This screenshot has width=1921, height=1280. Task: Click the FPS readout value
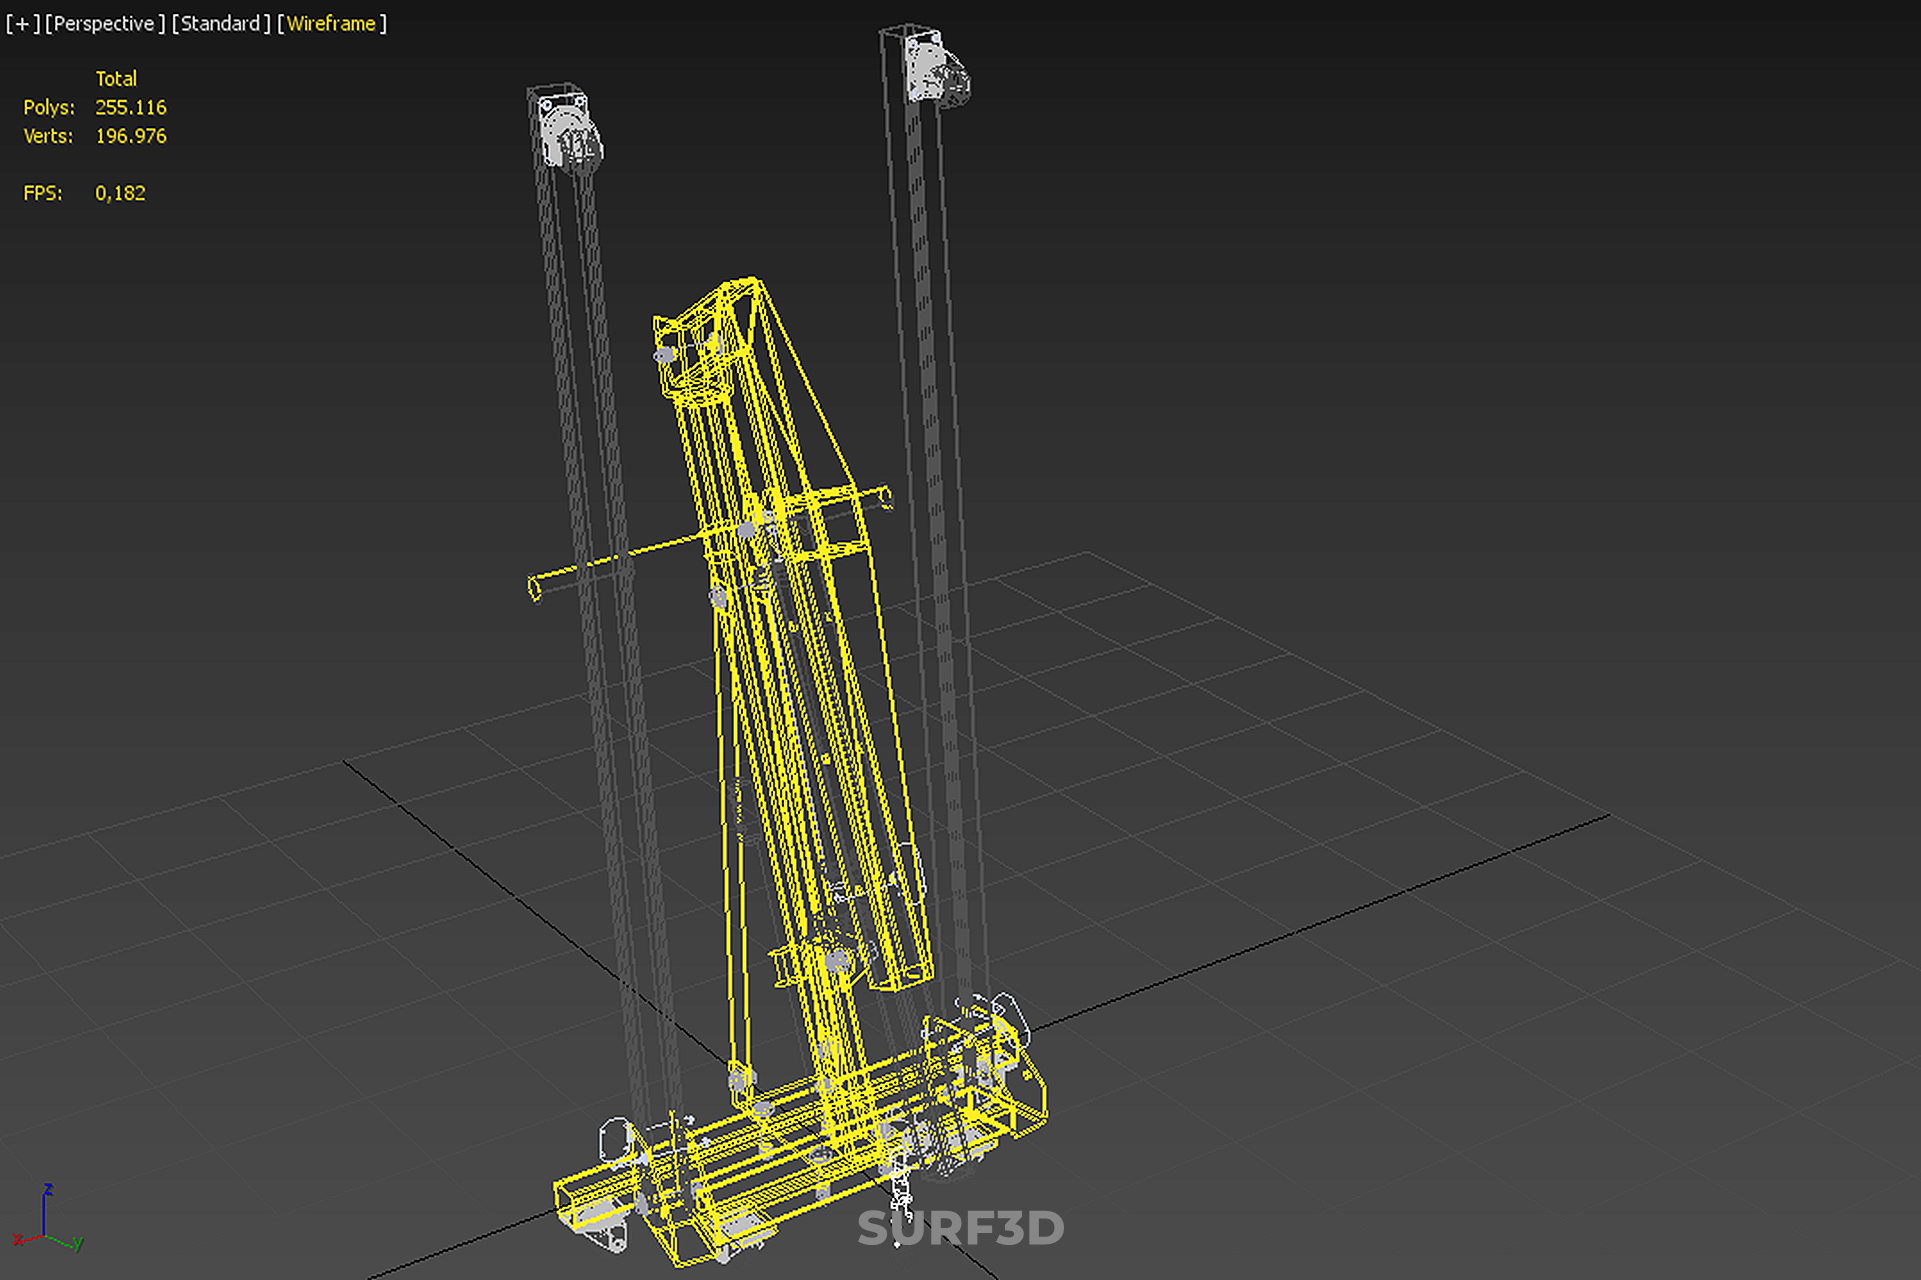click(120, 193)
